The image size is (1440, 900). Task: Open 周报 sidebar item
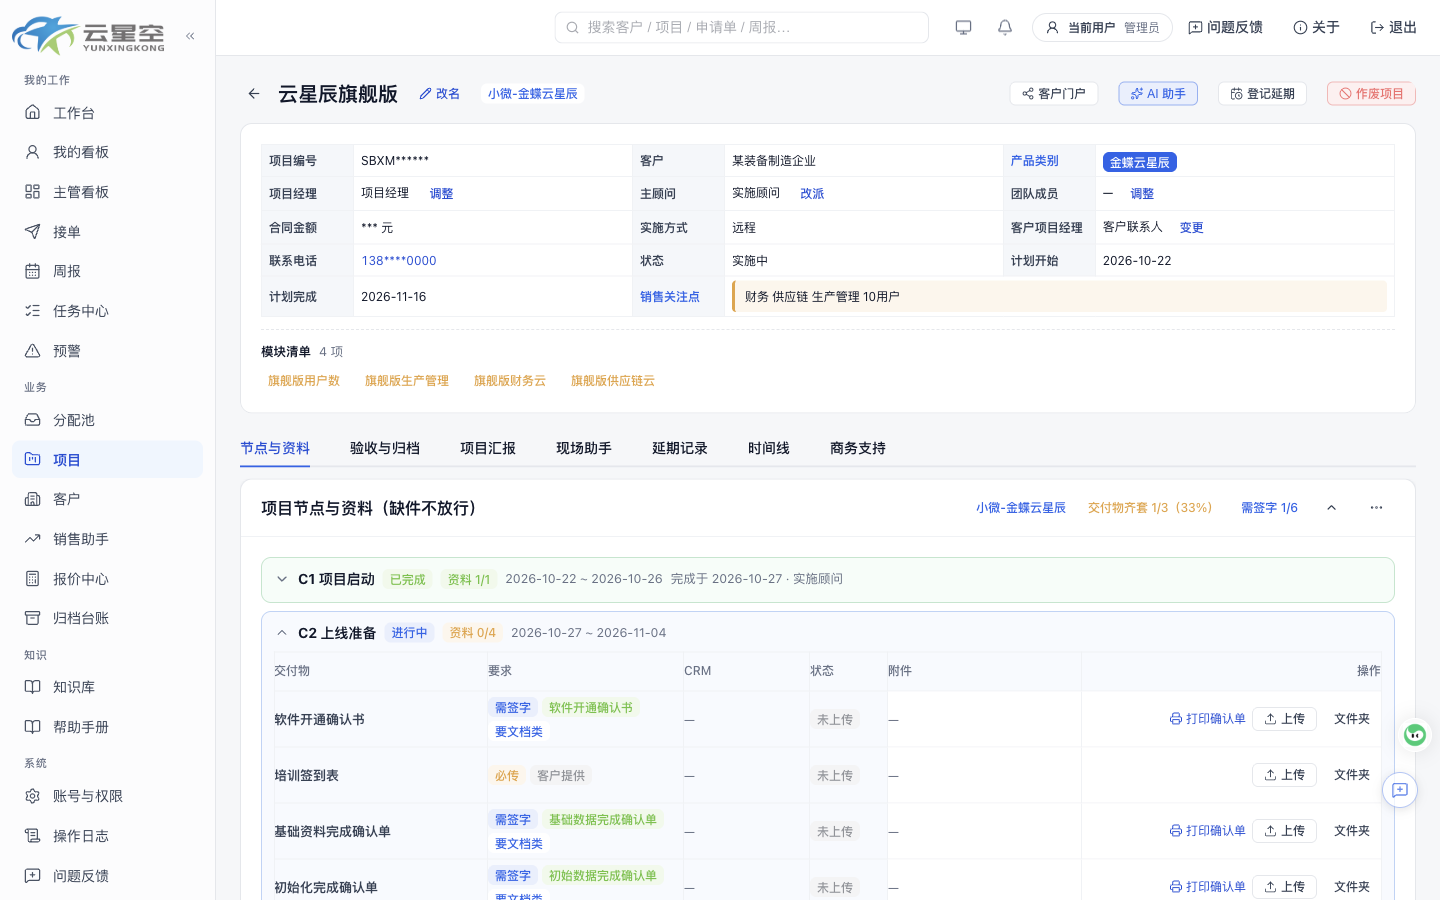click(108, 271)
